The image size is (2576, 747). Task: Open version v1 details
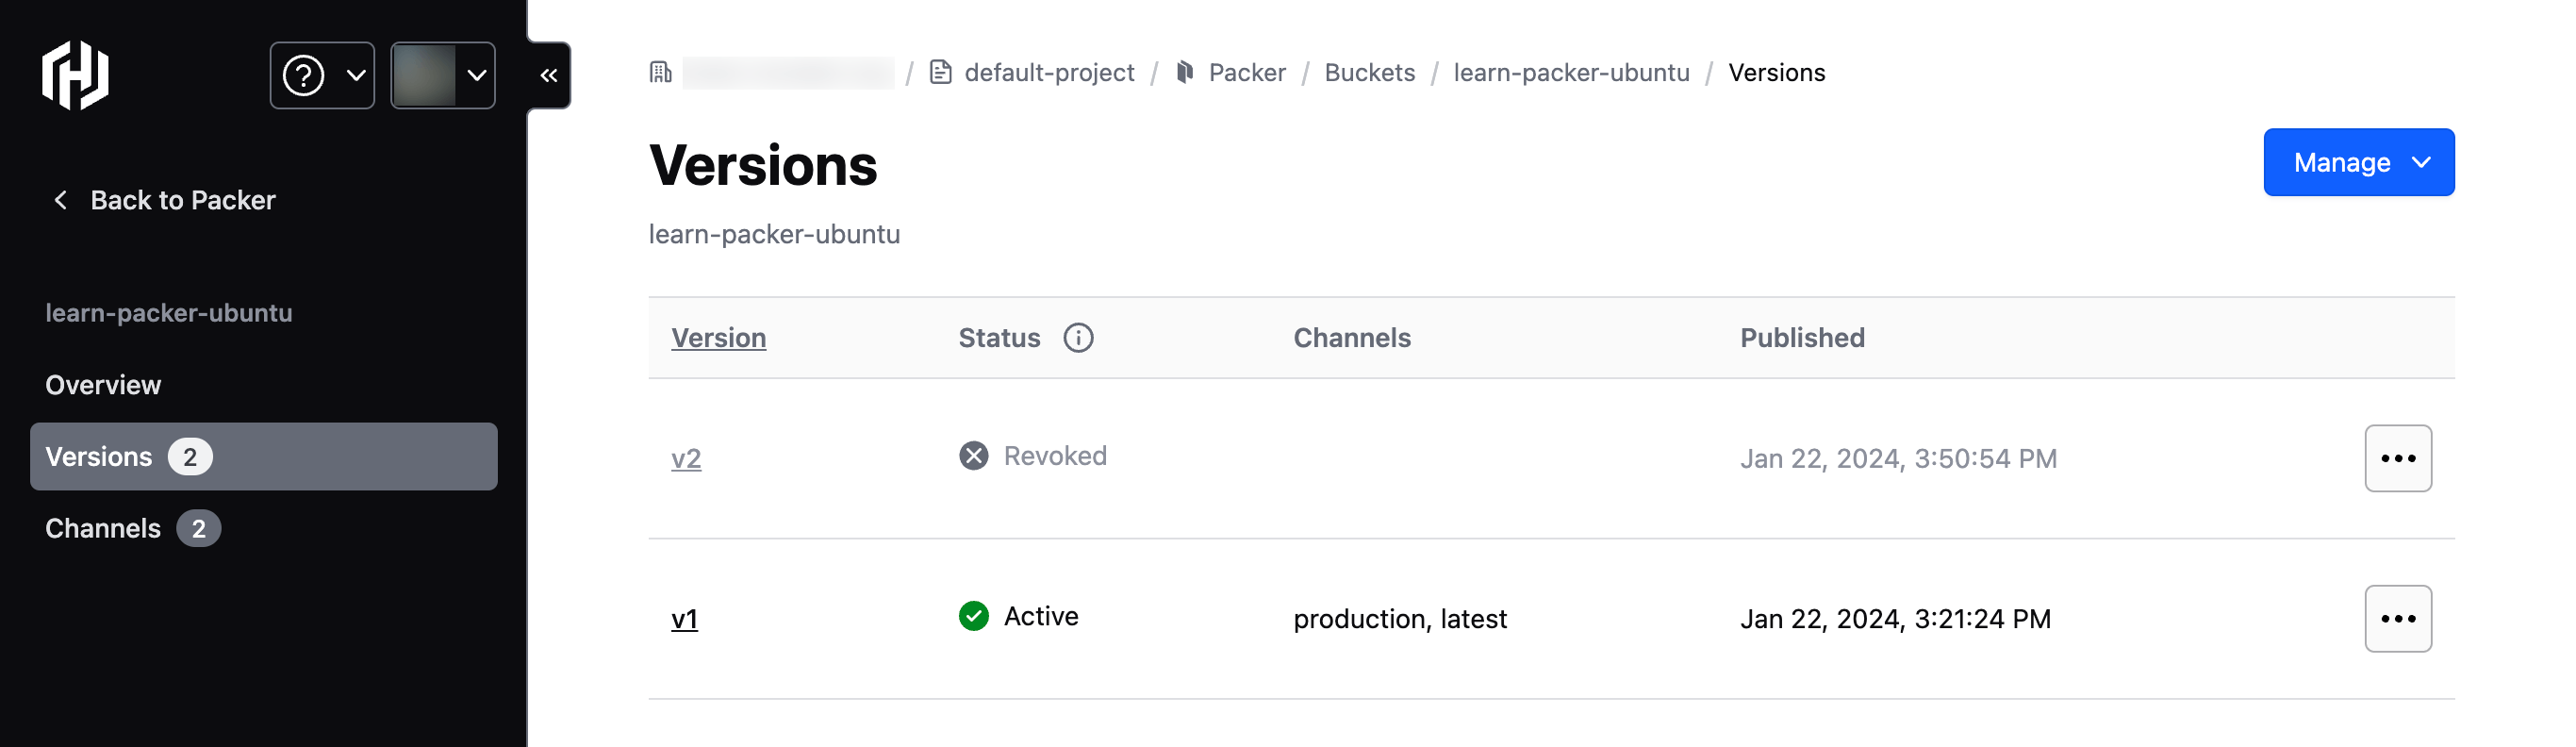click(x=684, y=619)
